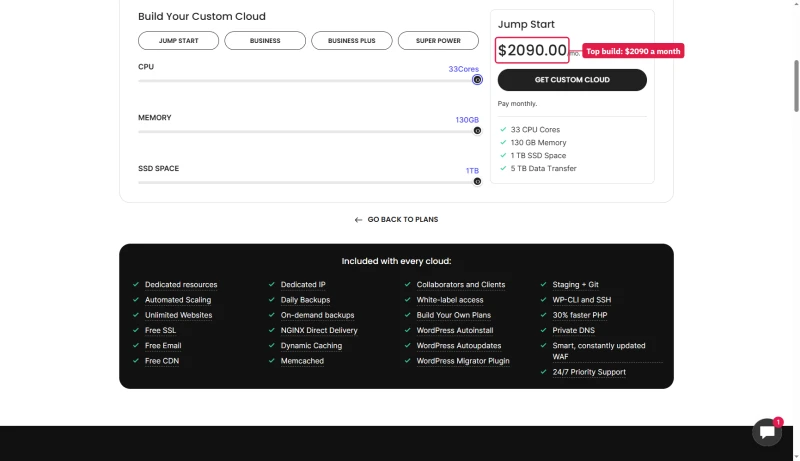The image size is (800, 461).
Task: Click the SSD Space slider handle
Action: [x=477, y=182]
